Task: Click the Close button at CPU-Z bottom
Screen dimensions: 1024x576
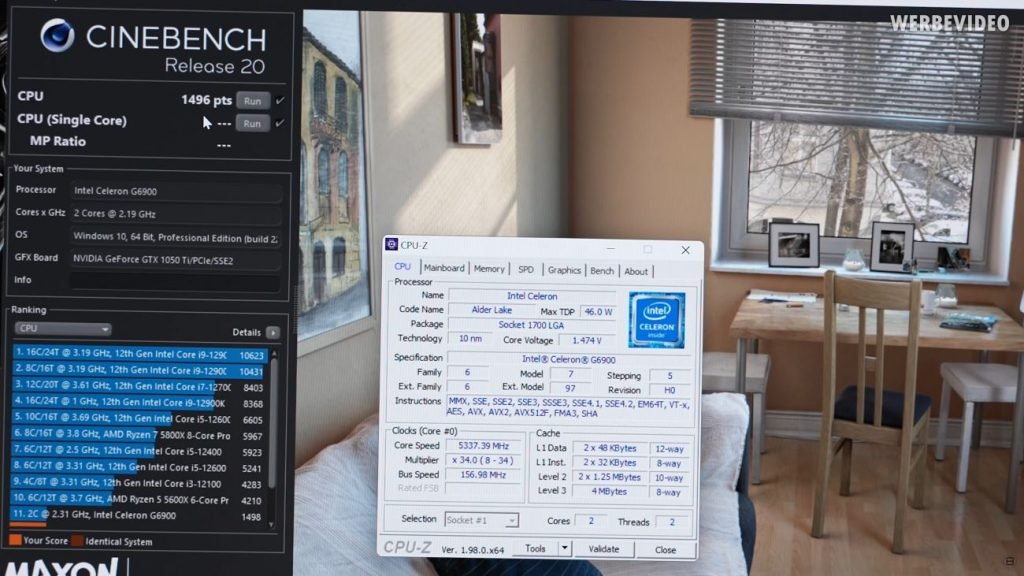Action: click(x=665, y=550)
